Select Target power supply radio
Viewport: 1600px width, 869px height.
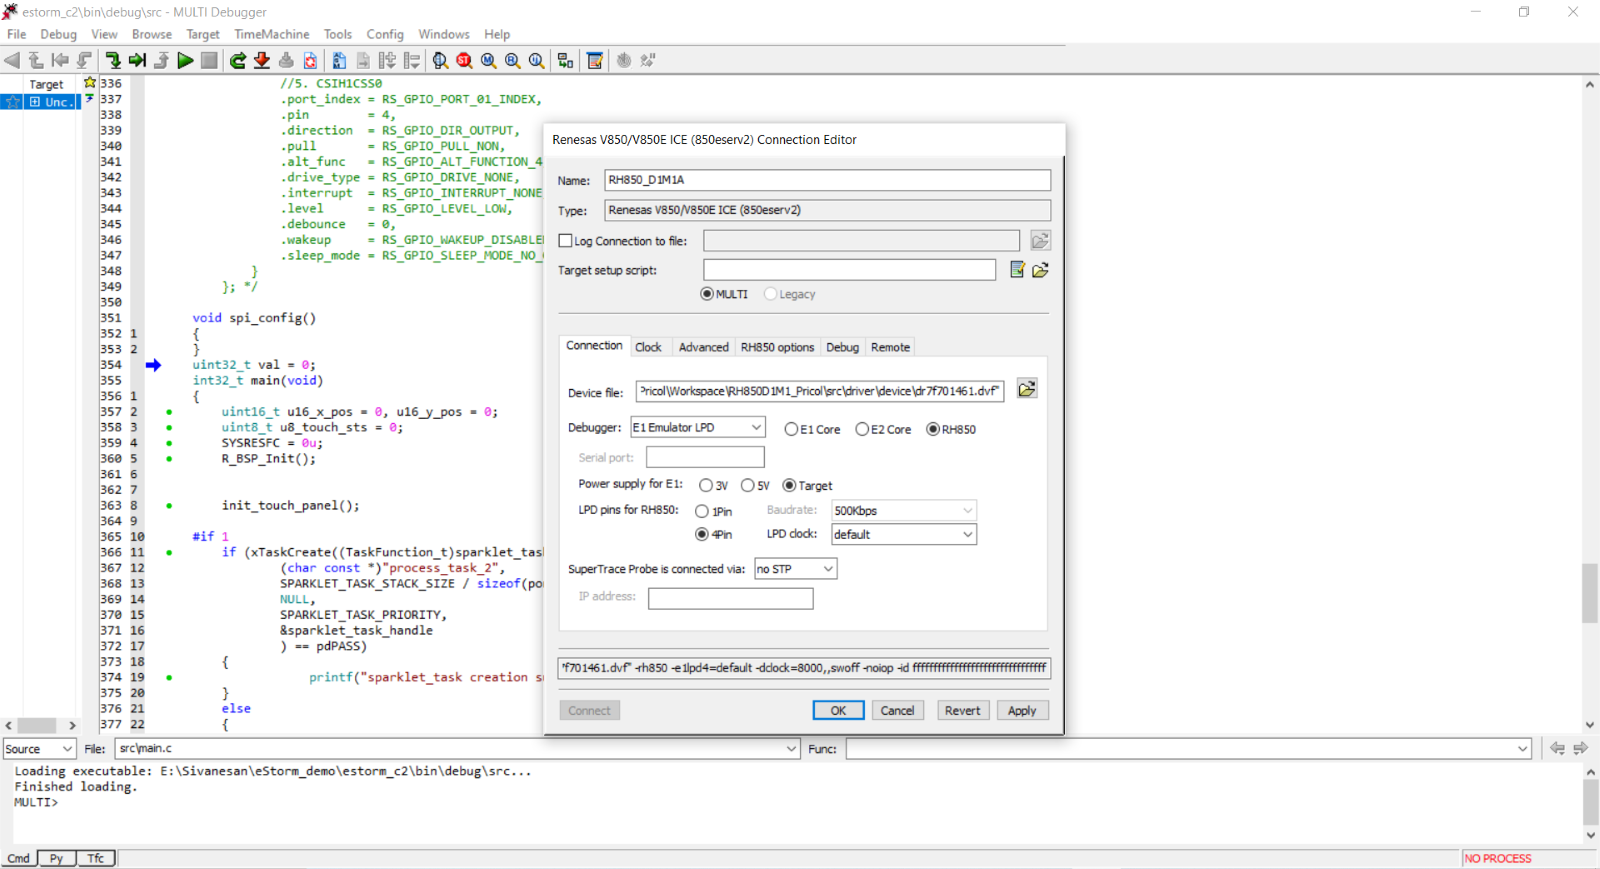tap(789, 485)
